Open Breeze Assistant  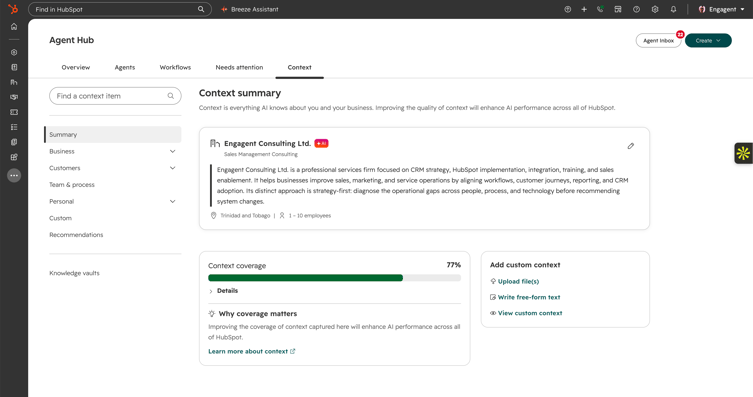(x=250, y=9)
